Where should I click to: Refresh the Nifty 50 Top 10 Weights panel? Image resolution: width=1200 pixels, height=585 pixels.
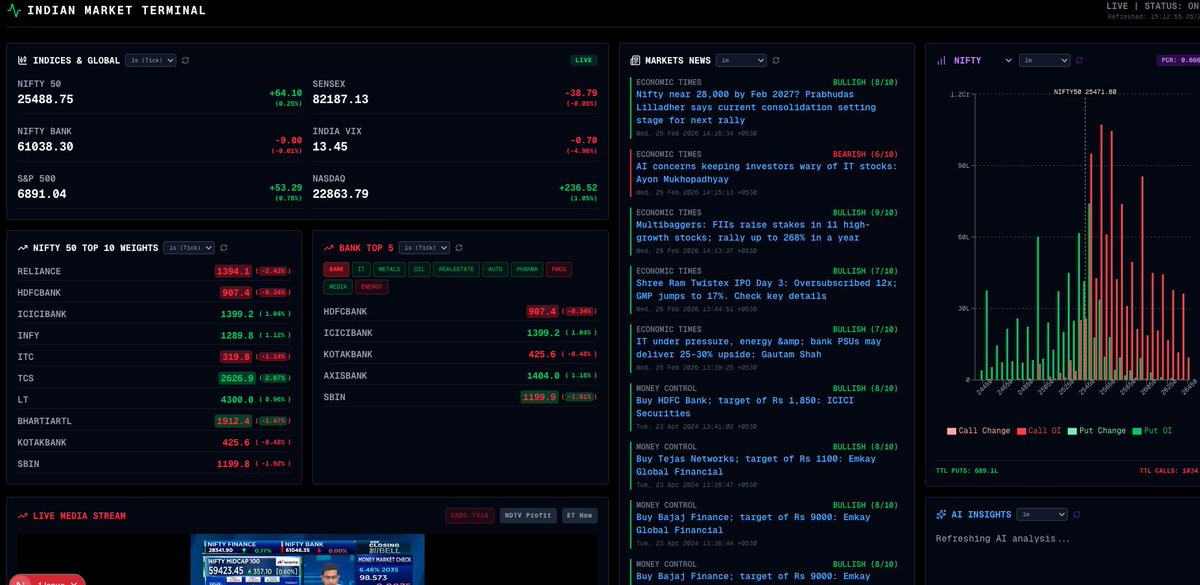point(224,247)
